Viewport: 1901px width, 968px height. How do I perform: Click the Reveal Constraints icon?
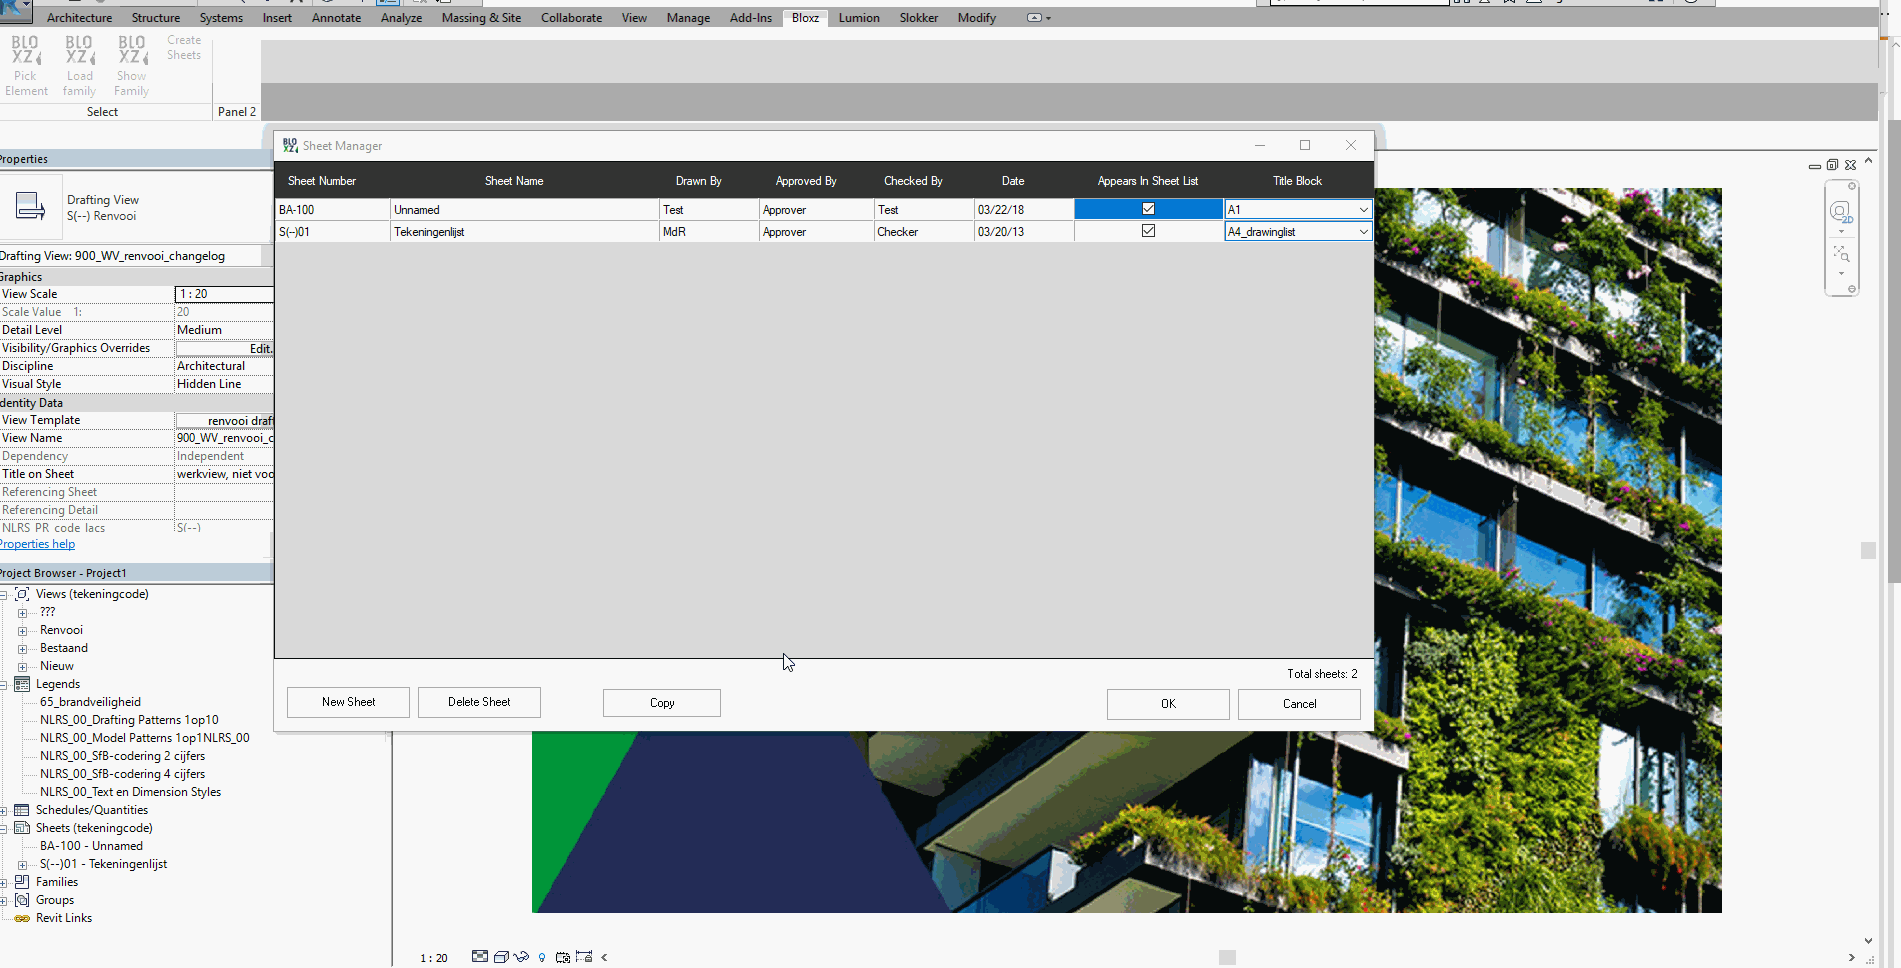point(584,957)
